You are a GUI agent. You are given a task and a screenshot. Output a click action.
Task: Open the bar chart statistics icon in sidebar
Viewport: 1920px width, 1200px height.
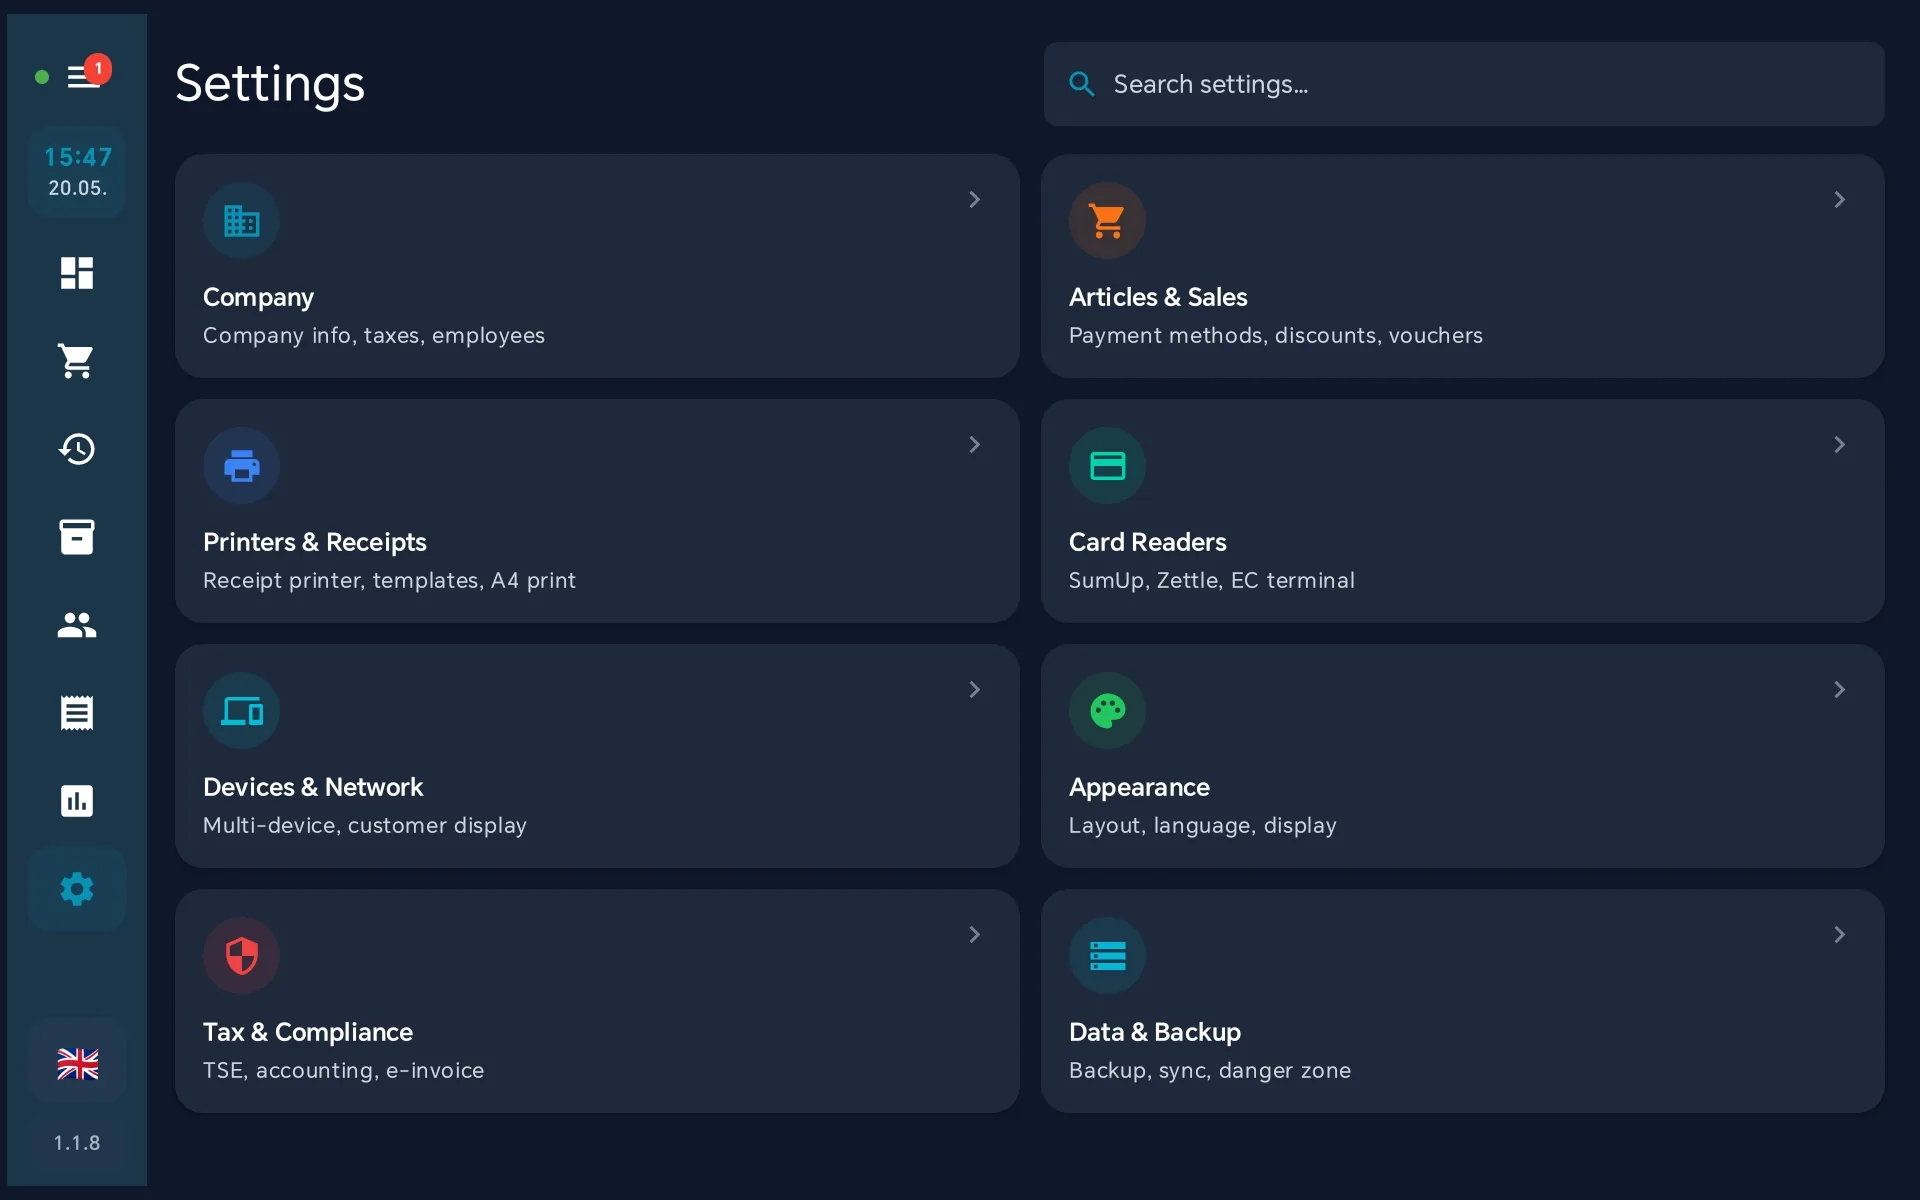(x=77, y=801)
